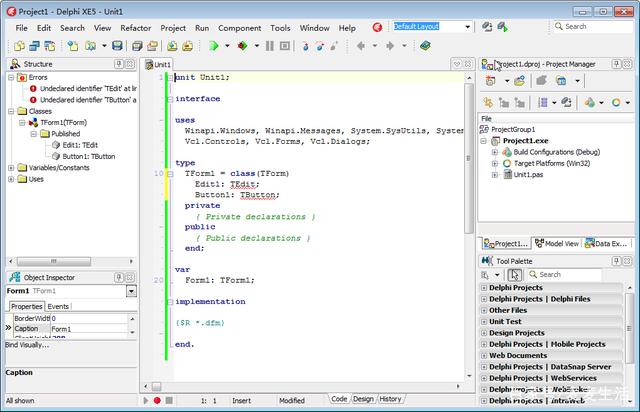Open the Run button dropdown arrow
The width and height of the screenshot is (640, 412).
click(227, 46)
